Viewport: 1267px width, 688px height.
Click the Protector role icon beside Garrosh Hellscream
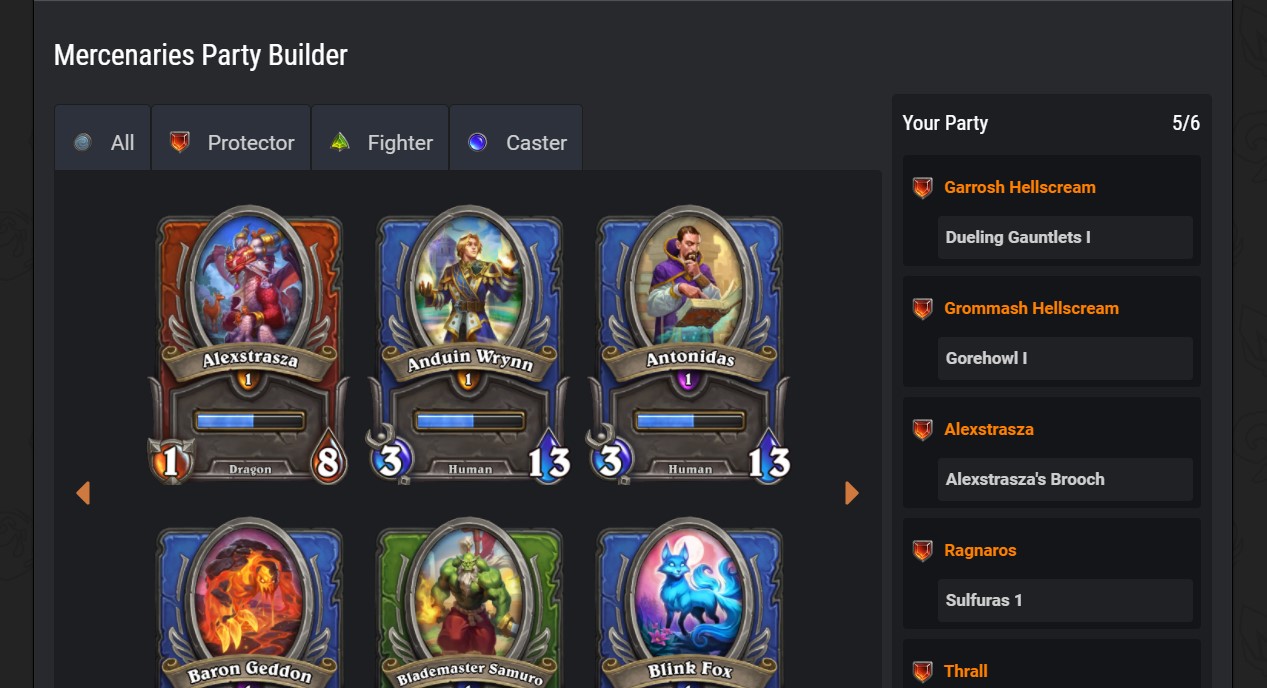[923, 188]
